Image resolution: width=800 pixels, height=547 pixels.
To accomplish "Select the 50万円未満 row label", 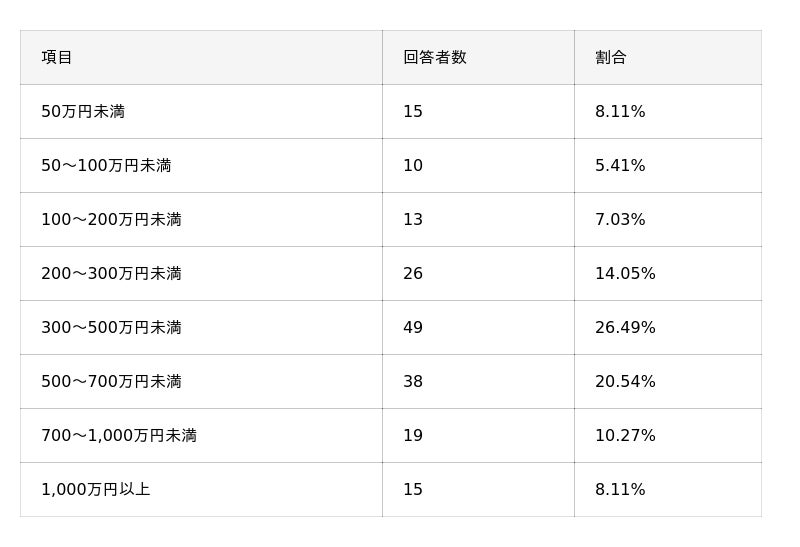I will 83,112.
